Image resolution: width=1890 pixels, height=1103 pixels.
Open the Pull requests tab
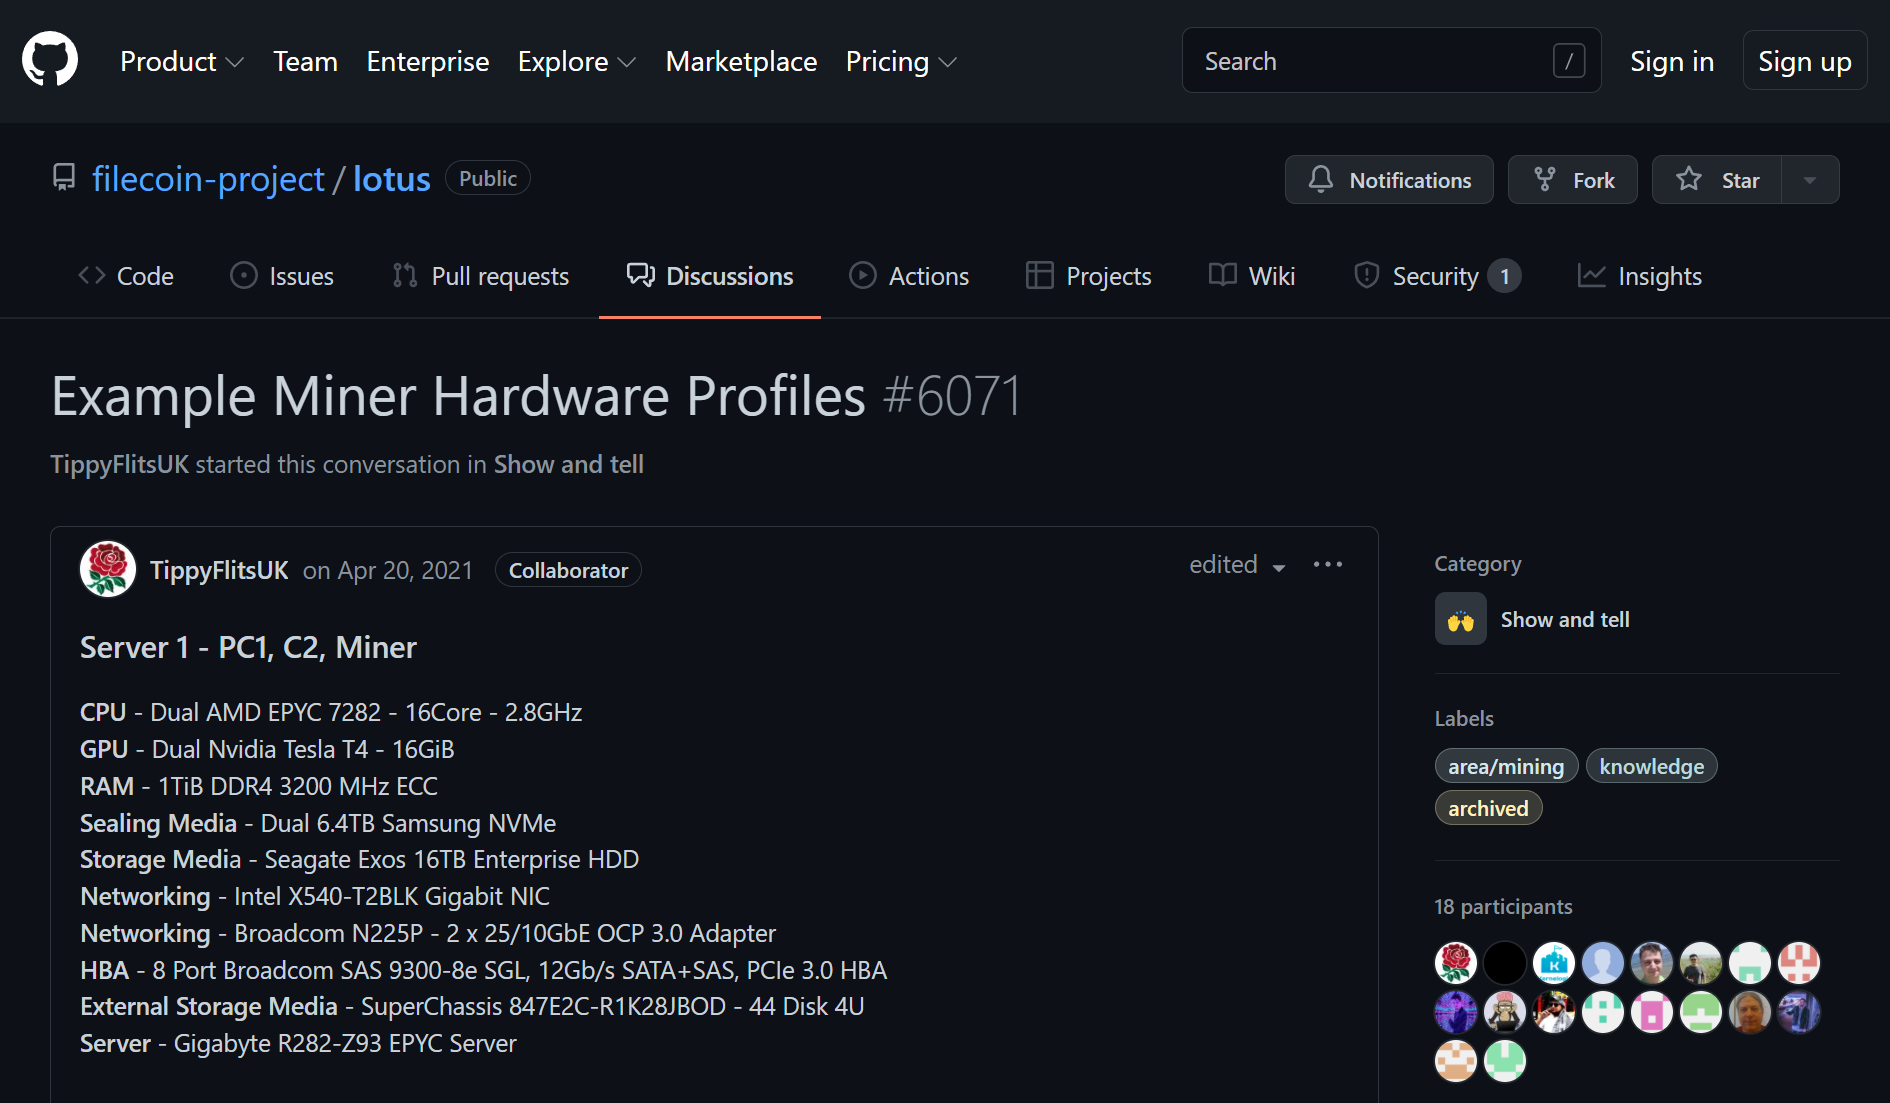click(481, 276)
